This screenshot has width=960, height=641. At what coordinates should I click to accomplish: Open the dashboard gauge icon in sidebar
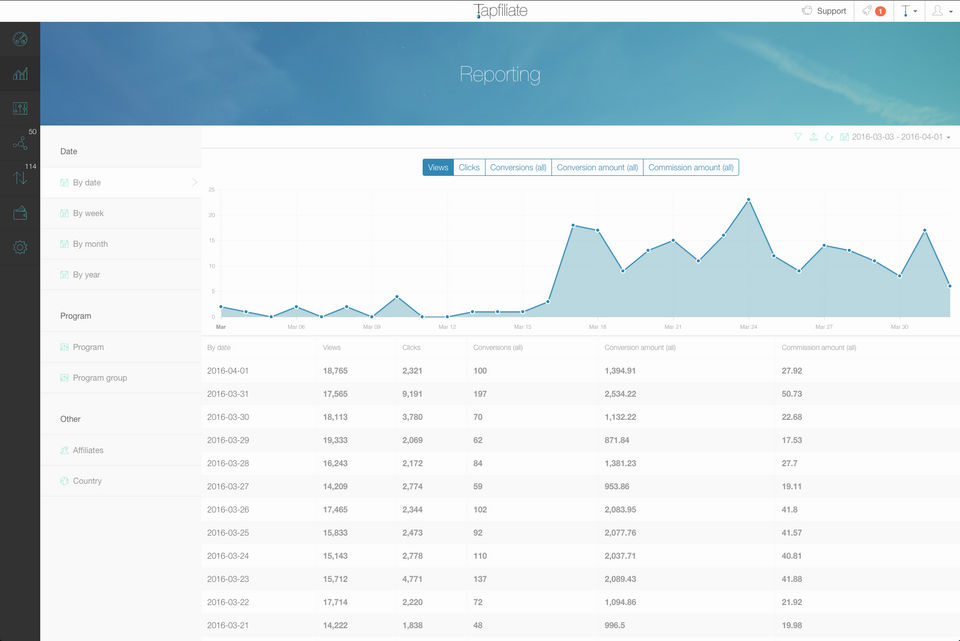(x=20, y=39)
